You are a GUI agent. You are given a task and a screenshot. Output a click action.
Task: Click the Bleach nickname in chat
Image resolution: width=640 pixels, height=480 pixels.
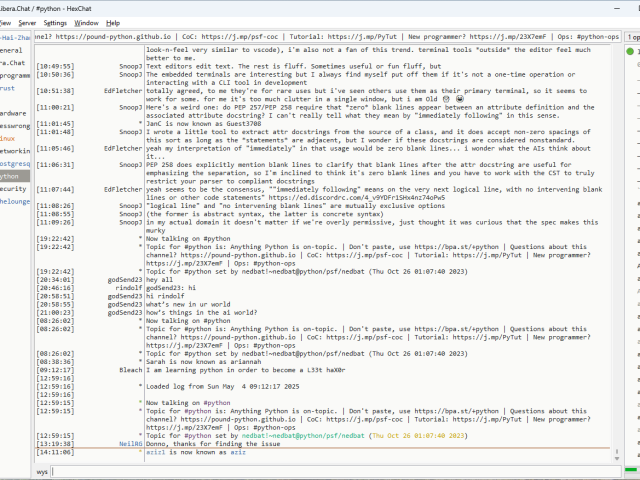pos(130,369)
